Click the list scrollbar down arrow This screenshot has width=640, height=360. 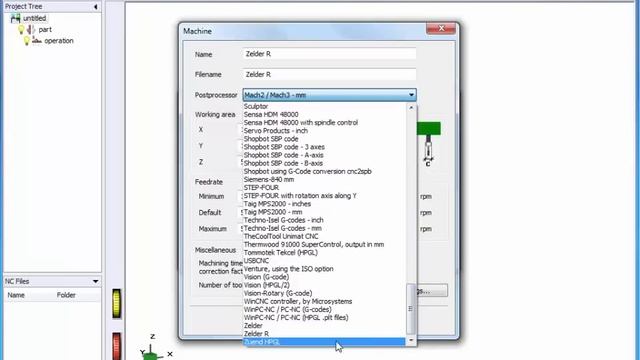411,340
